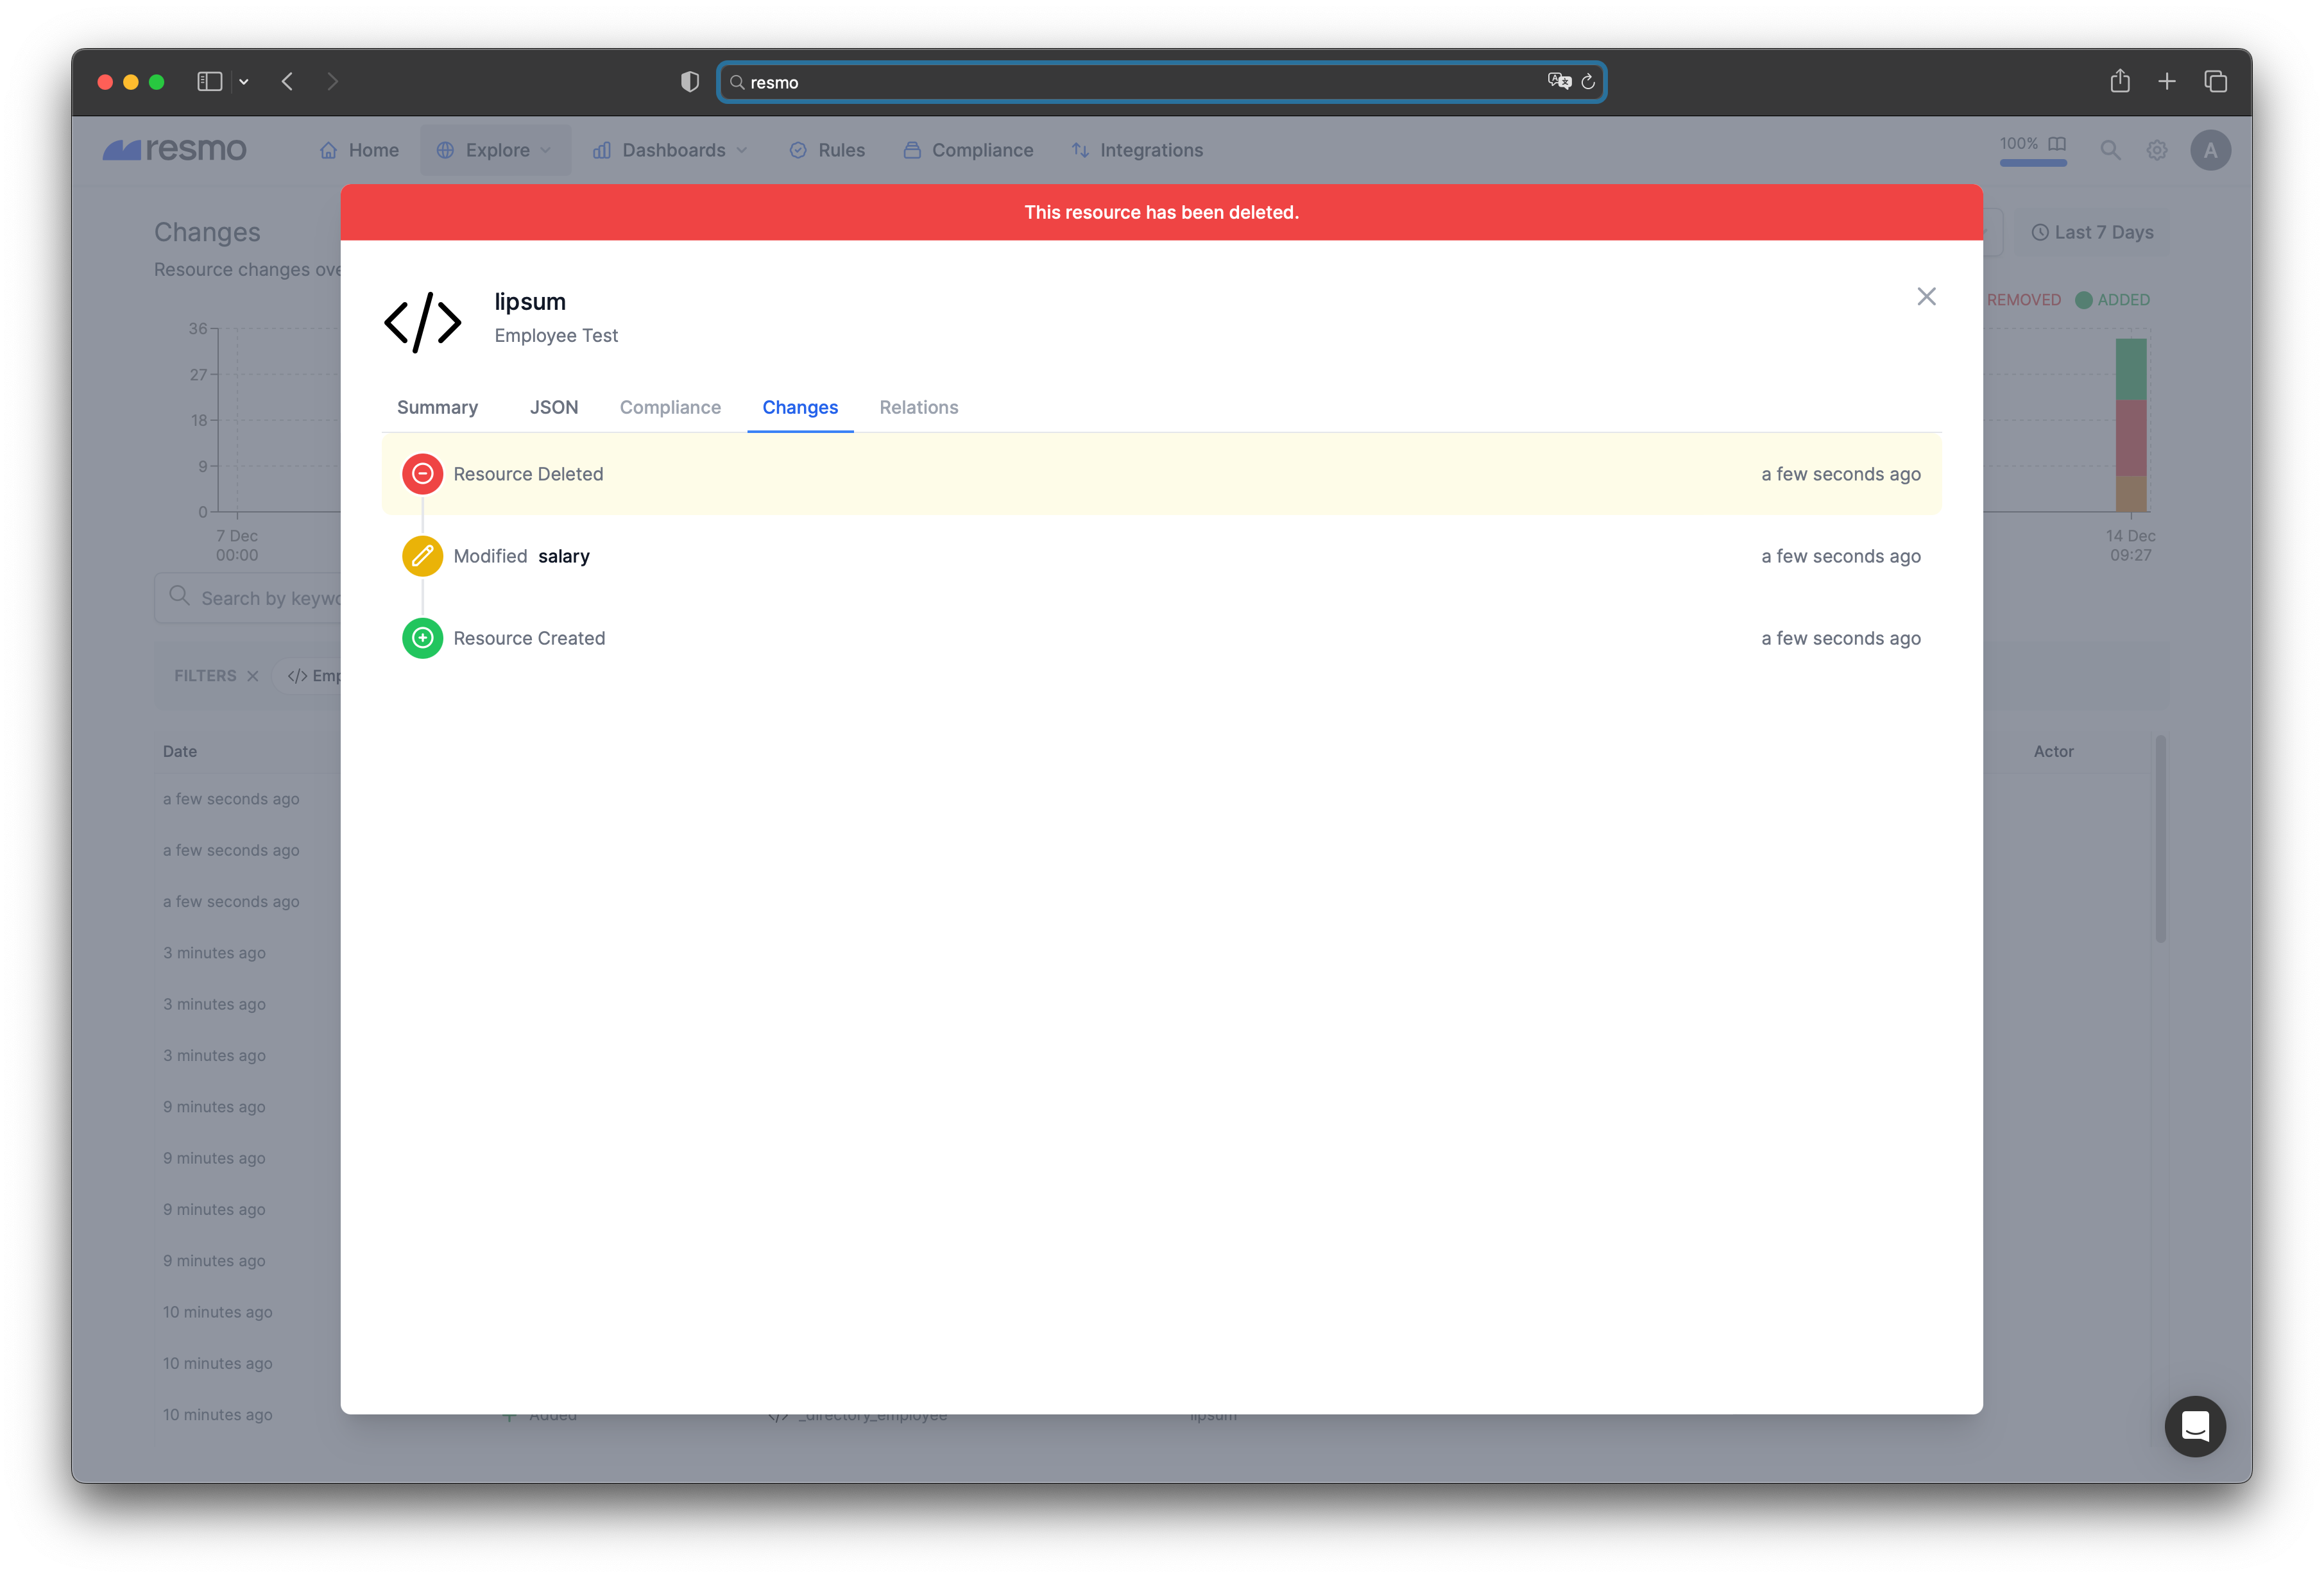2324x1578 pixels.
Task: Reload the page with refresh icon
Action: point(1588,82)
